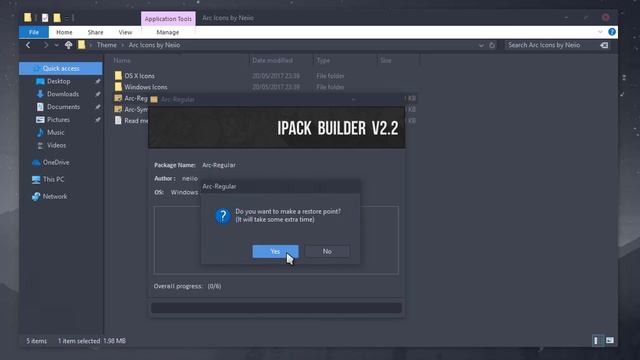Click the This PC monitor icon

tap(36, 179)
